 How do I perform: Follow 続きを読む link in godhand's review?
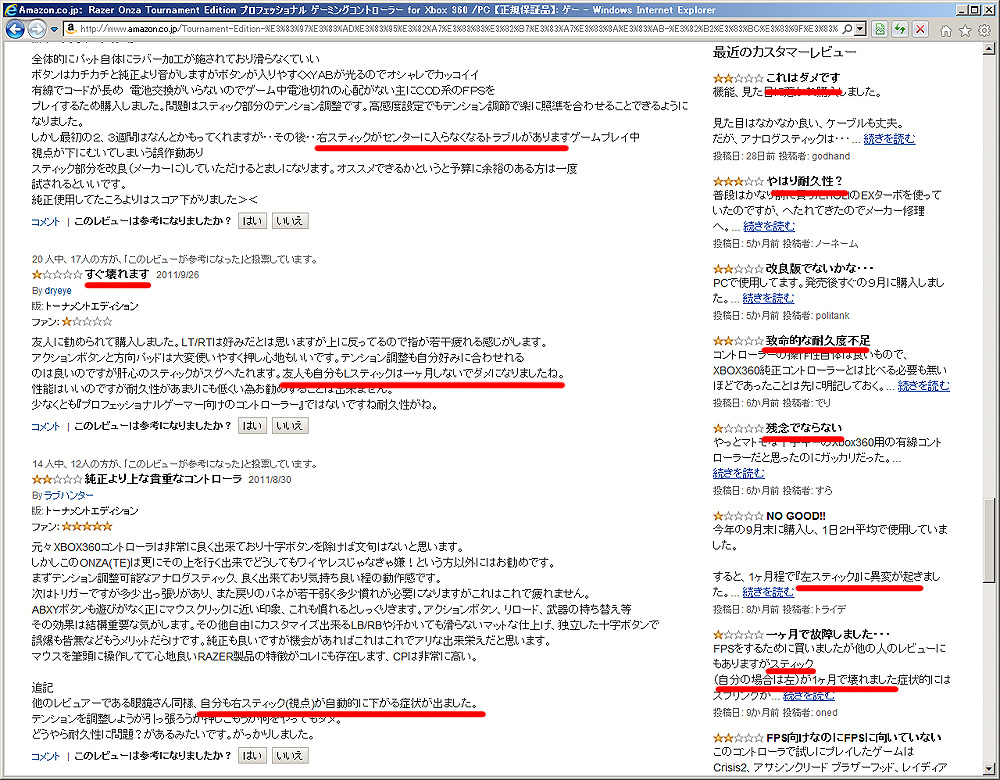click(890, 138)
